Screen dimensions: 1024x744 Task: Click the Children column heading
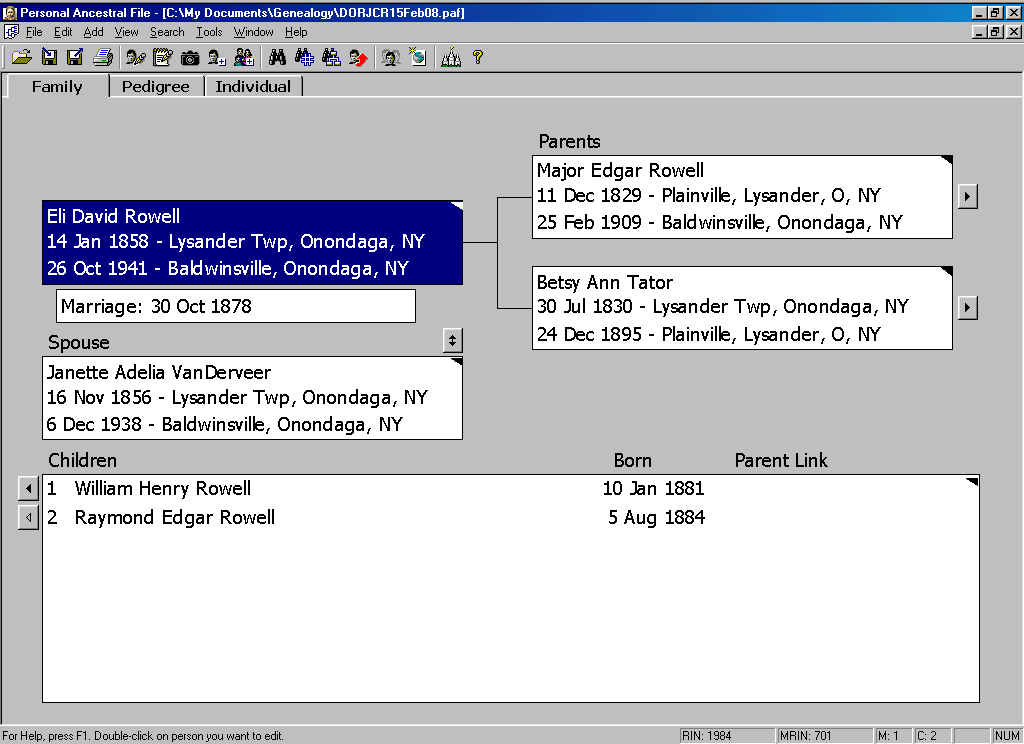82,461
